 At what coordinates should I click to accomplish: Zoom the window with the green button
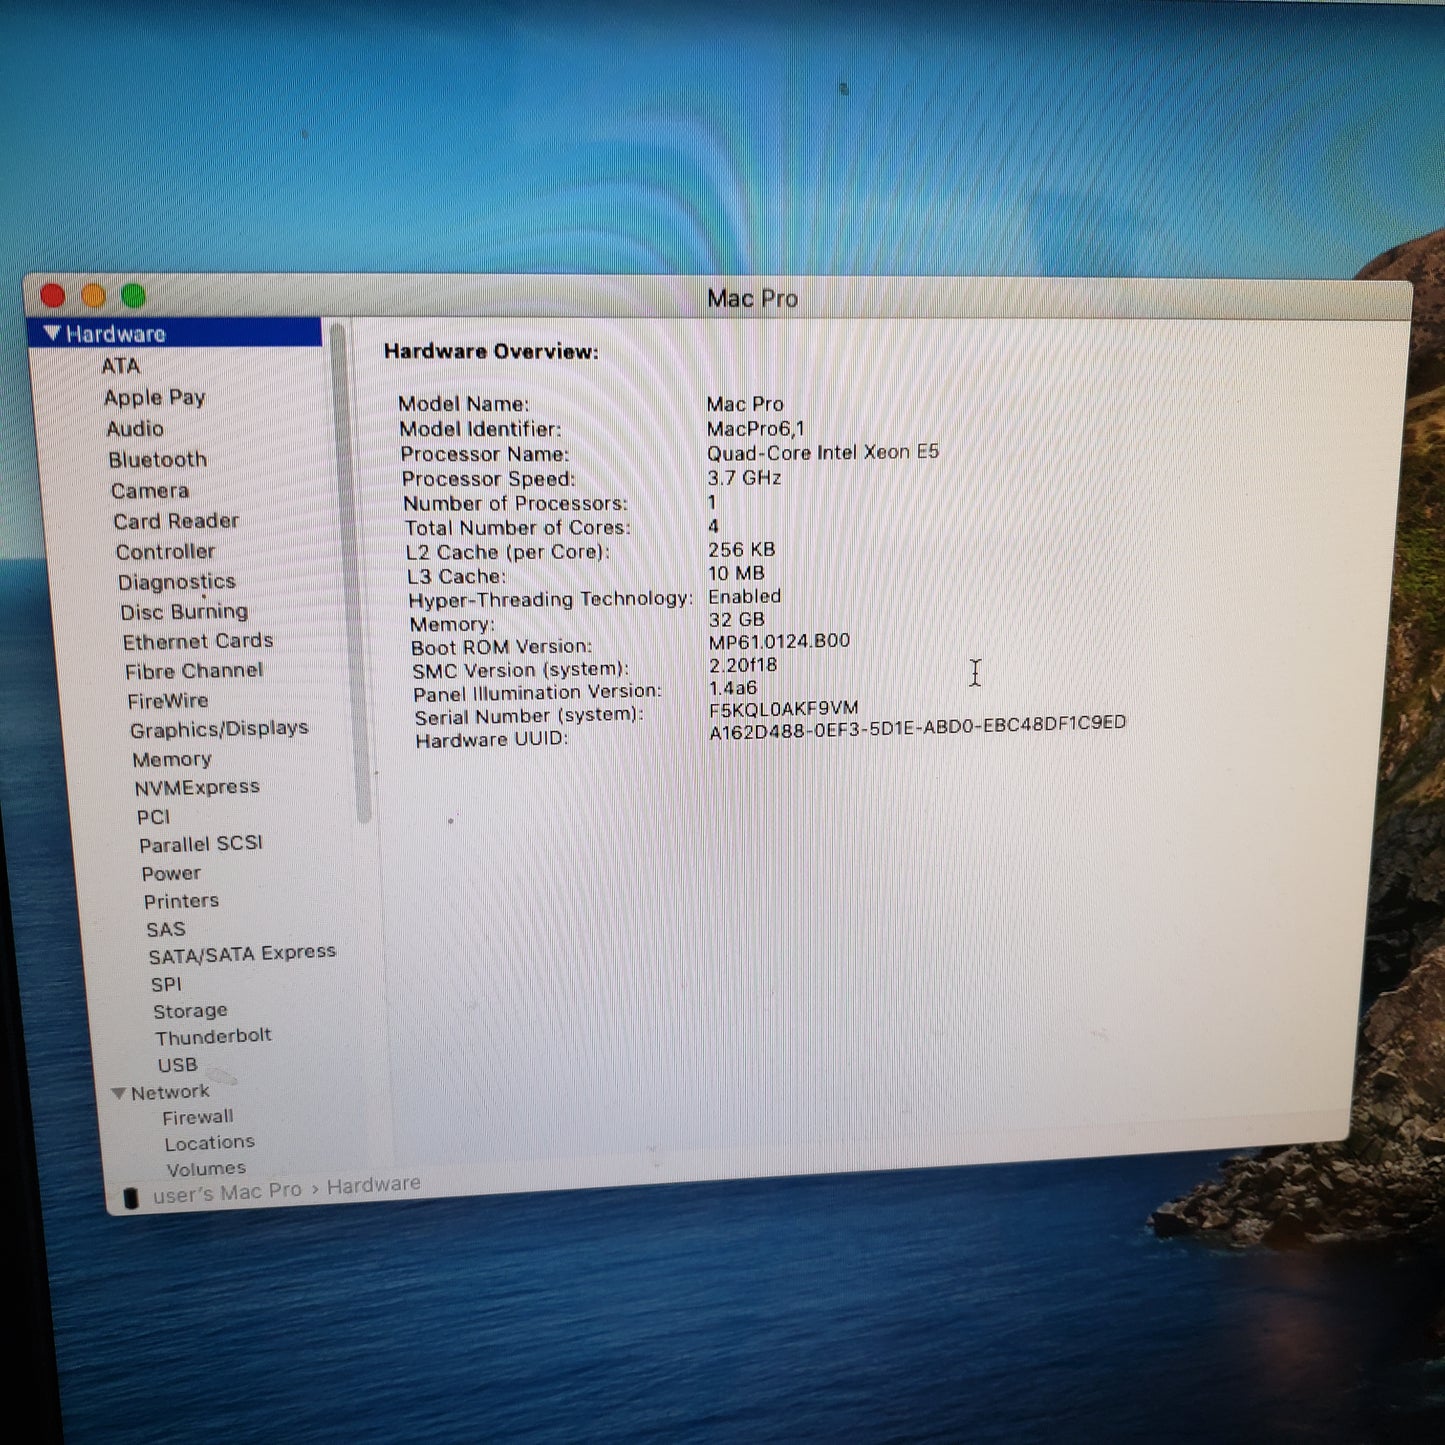(133, 295)
